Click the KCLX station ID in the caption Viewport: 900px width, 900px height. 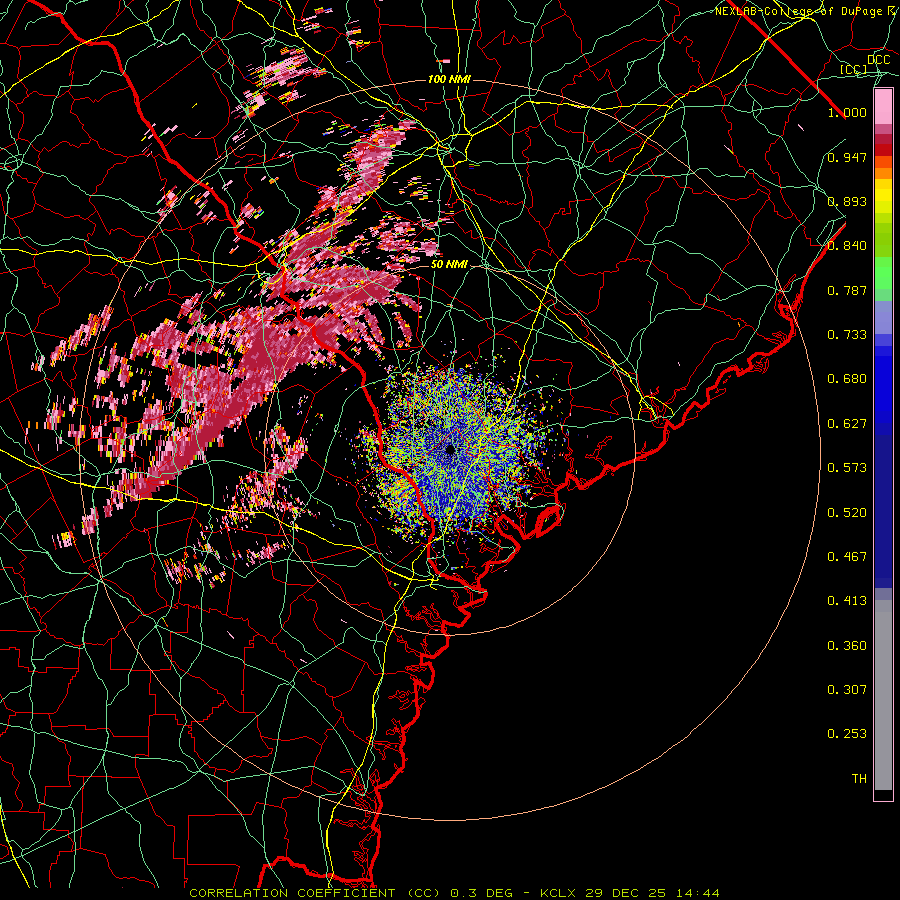click(x=560, y=893)
